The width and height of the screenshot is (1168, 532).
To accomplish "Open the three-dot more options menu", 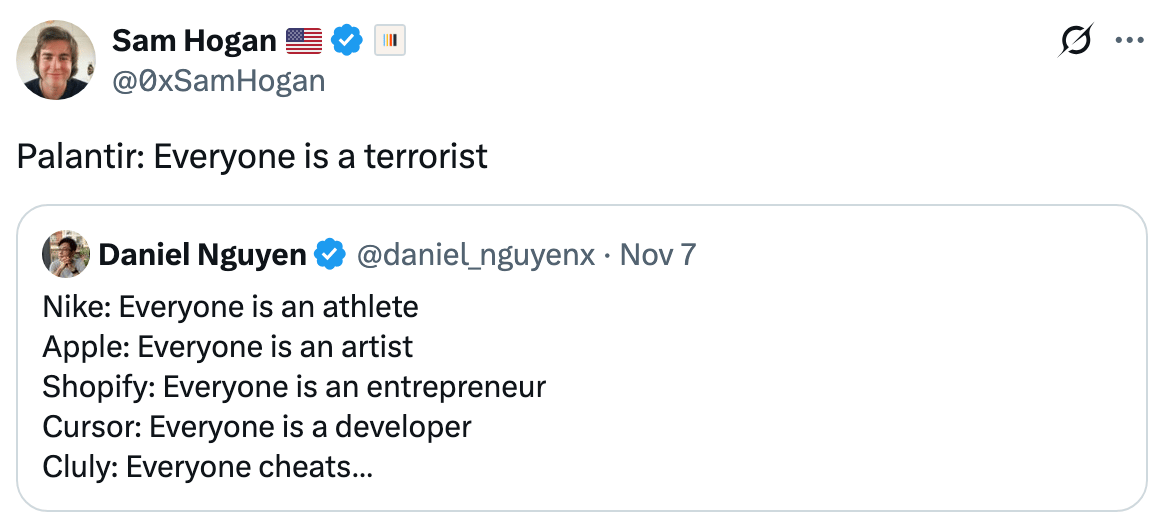I will click(1128, 41).
